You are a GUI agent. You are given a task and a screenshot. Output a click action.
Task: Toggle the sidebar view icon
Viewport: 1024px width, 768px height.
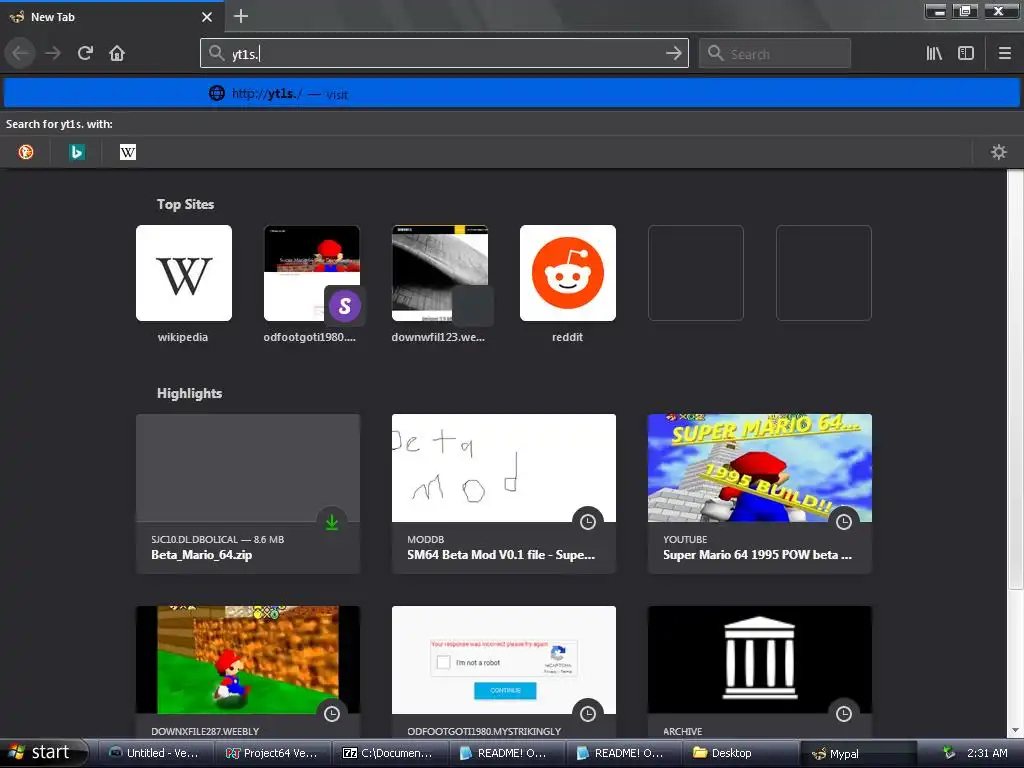coord(966,53)
